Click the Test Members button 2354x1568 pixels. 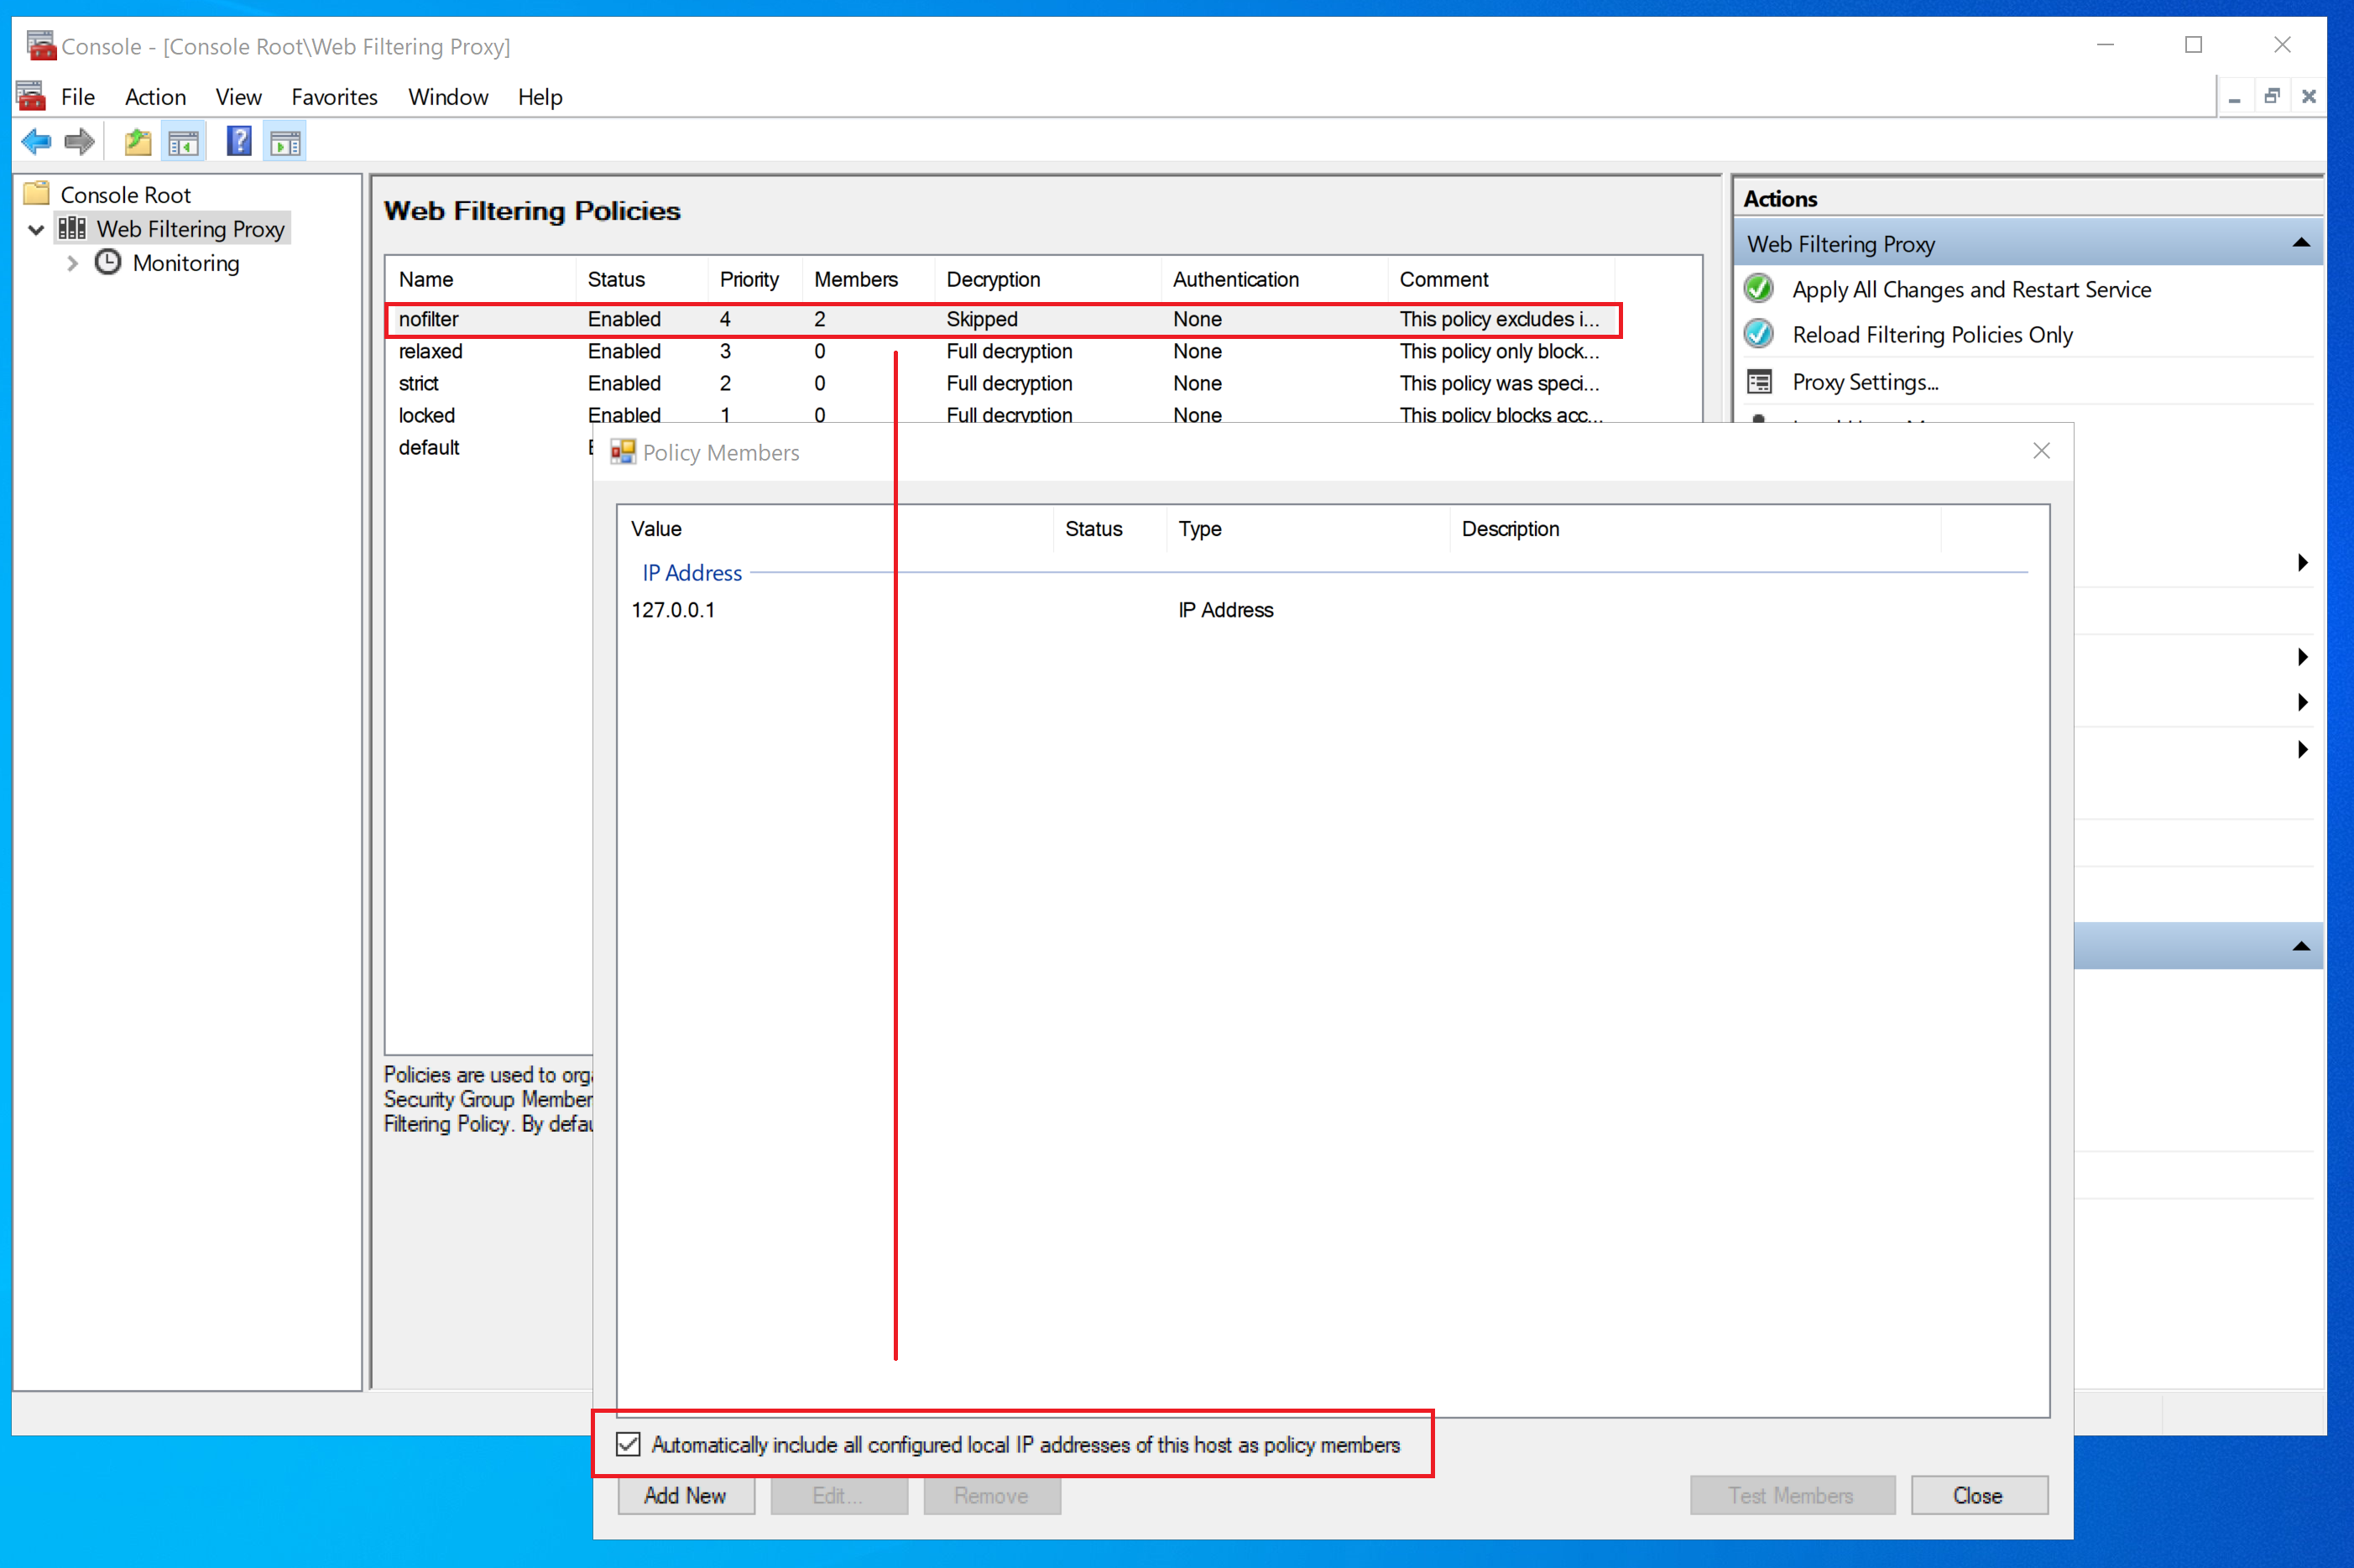(1792, 1495)
